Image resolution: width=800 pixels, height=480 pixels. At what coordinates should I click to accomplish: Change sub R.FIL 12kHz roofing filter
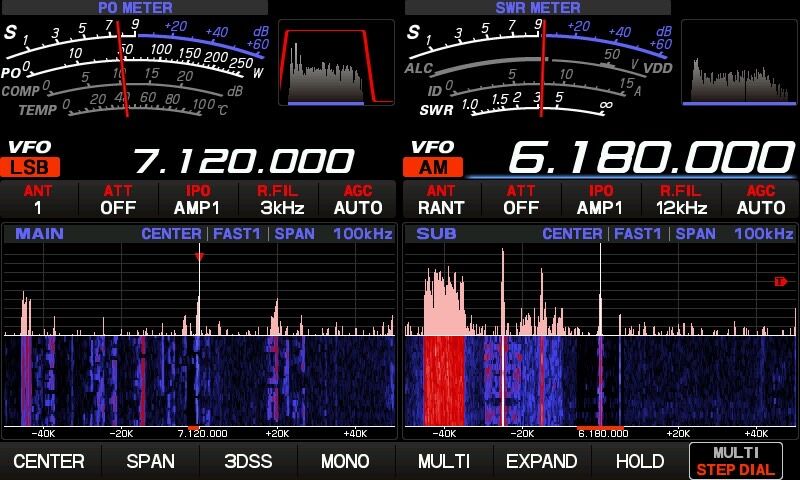click(681, 200)
